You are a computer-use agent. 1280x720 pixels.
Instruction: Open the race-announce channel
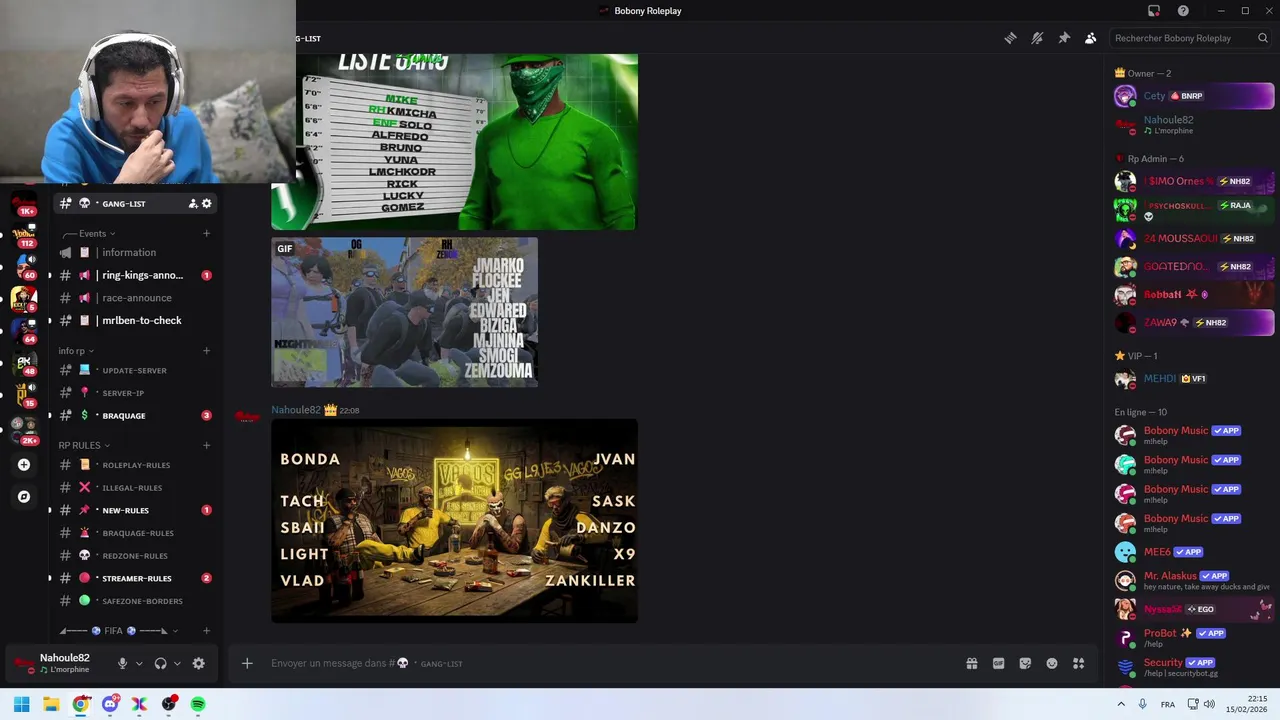135,298
